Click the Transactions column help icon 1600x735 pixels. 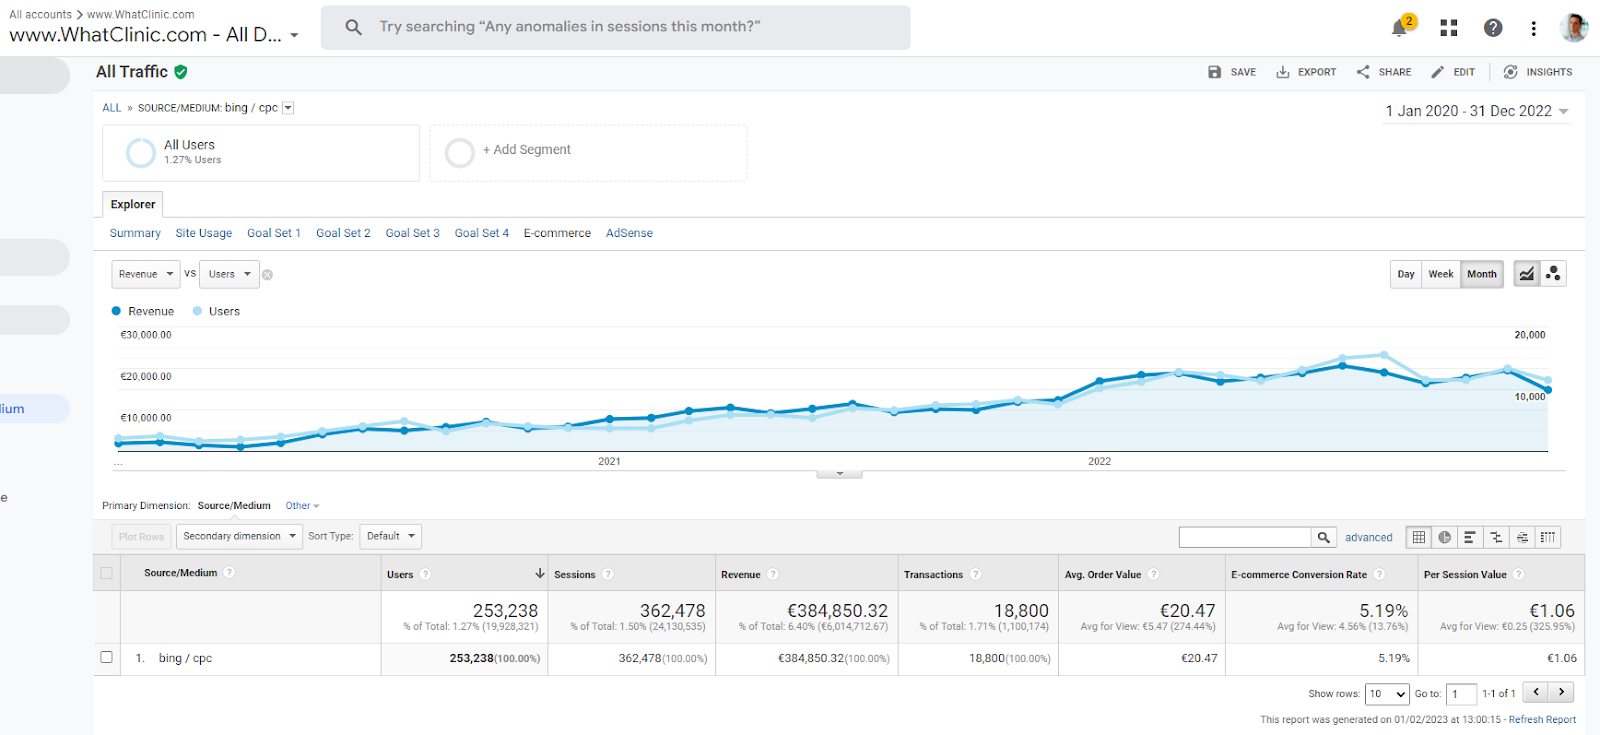[x=976, y=574]
